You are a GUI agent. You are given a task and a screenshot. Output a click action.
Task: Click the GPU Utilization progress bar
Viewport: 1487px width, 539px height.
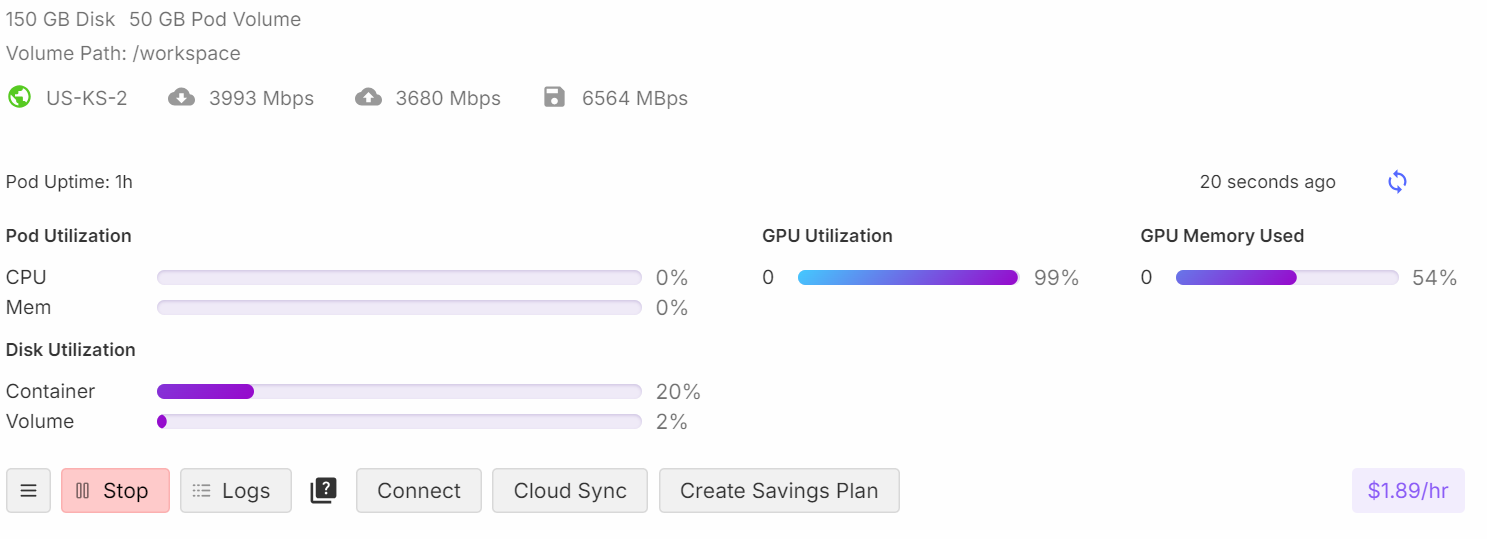[x=908, y=278]
